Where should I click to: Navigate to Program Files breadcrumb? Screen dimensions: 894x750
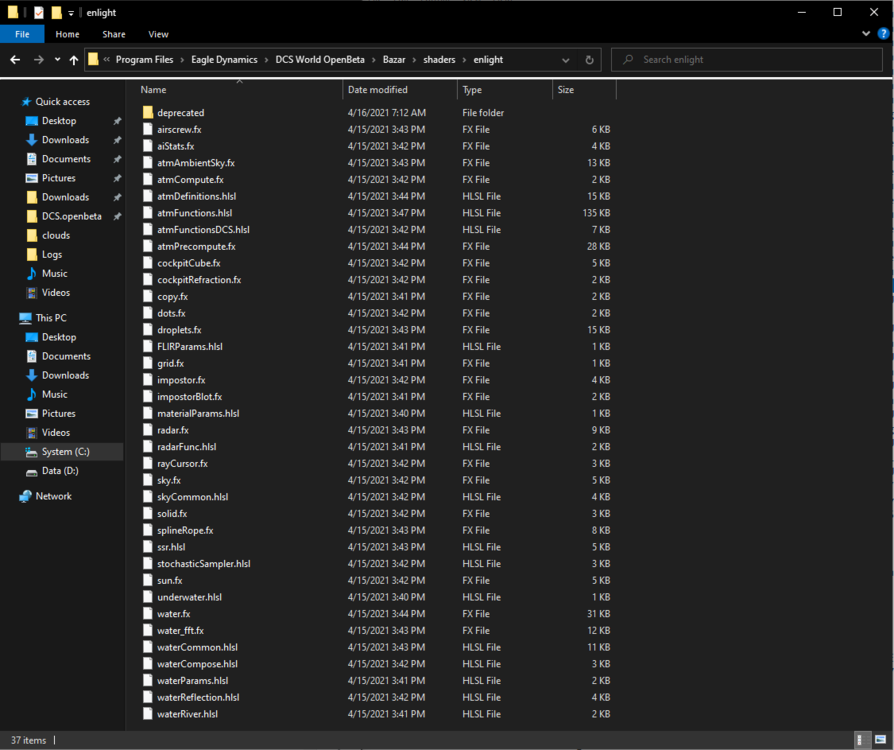pyautogui.click(x=144, y=59)
